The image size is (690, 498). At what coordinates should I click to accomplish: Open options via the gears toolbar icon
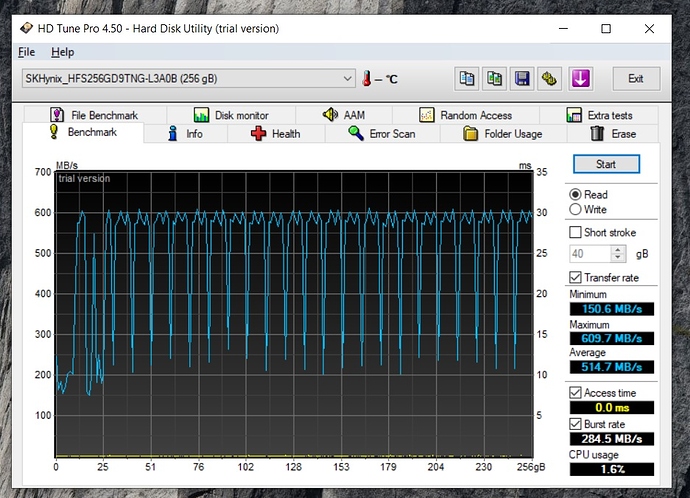(x=549, y=79)
